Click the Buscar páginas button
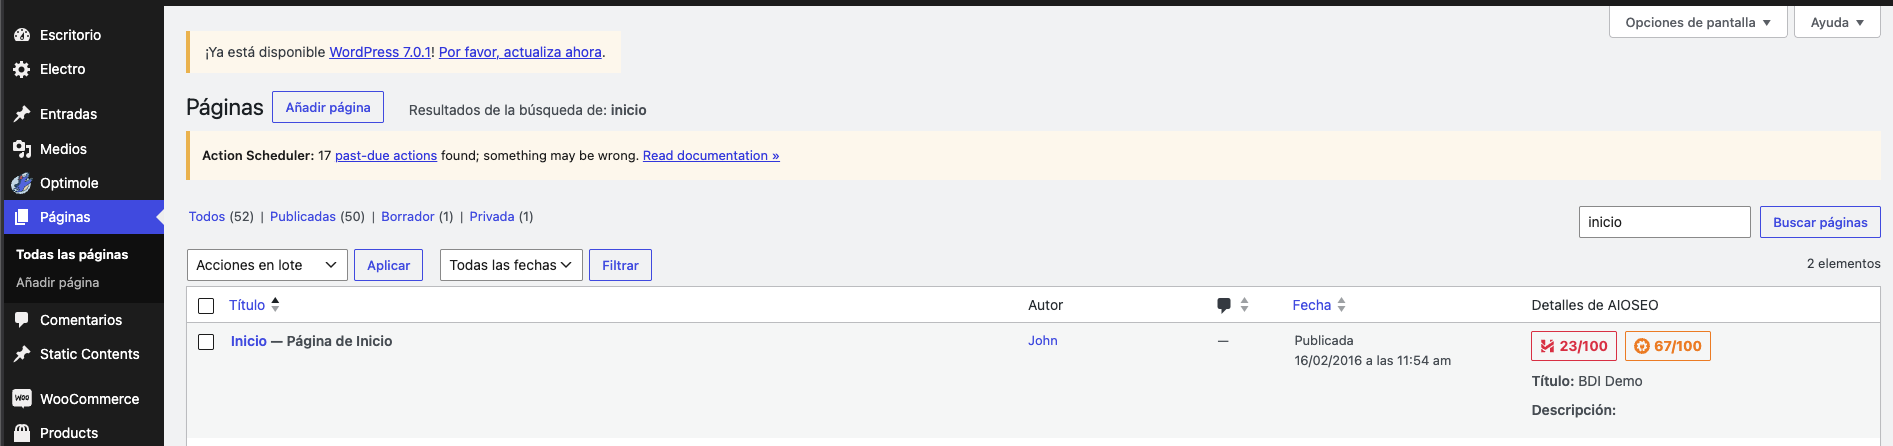 point(1820,222)
